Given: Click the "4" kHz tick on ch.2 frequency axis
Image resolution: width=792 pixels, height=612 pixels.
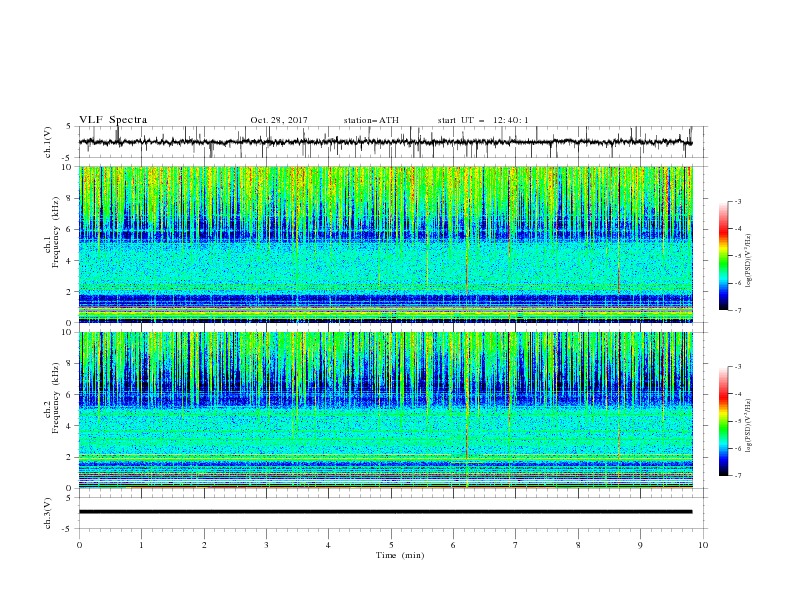Looking at the screenshot, I should pos(70,426).
